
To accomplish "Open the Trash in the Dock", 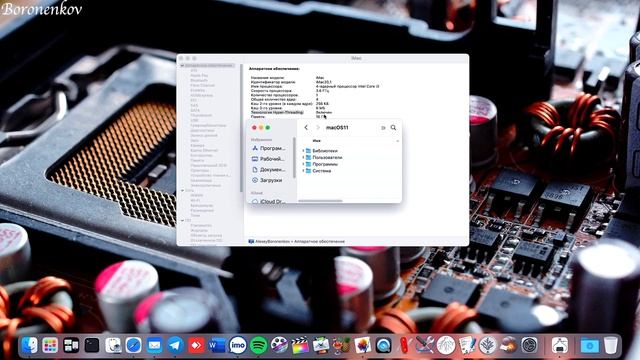I will click(611, 346).
